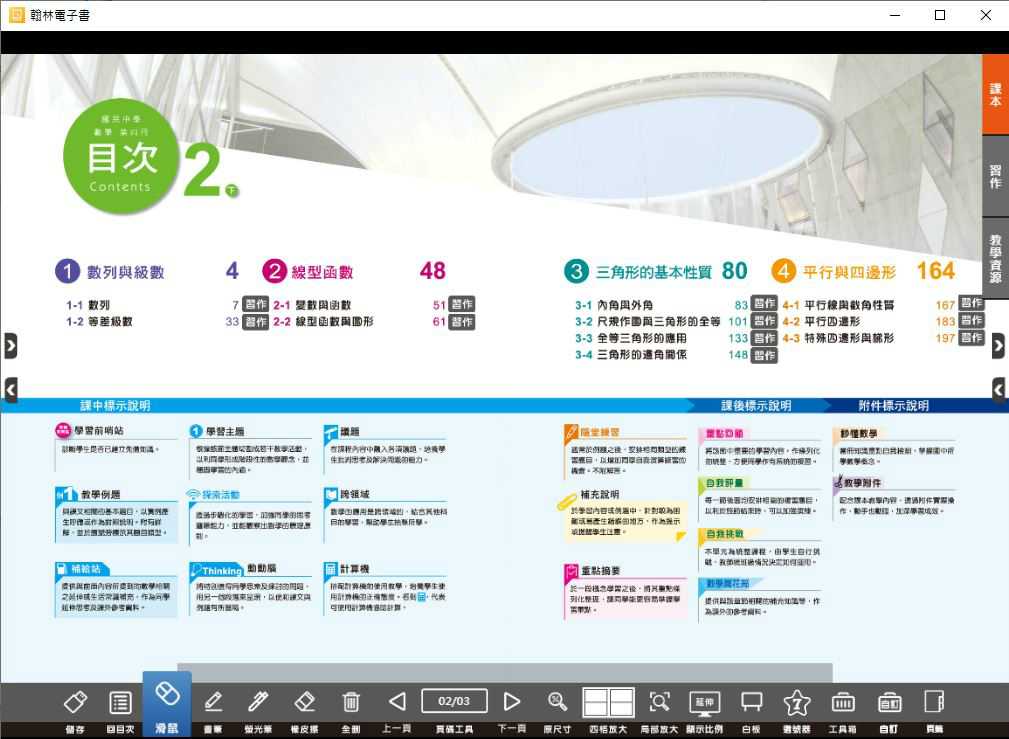
Task: Open the 顯示比例 display ratio icon
Action: coord(705,702)
